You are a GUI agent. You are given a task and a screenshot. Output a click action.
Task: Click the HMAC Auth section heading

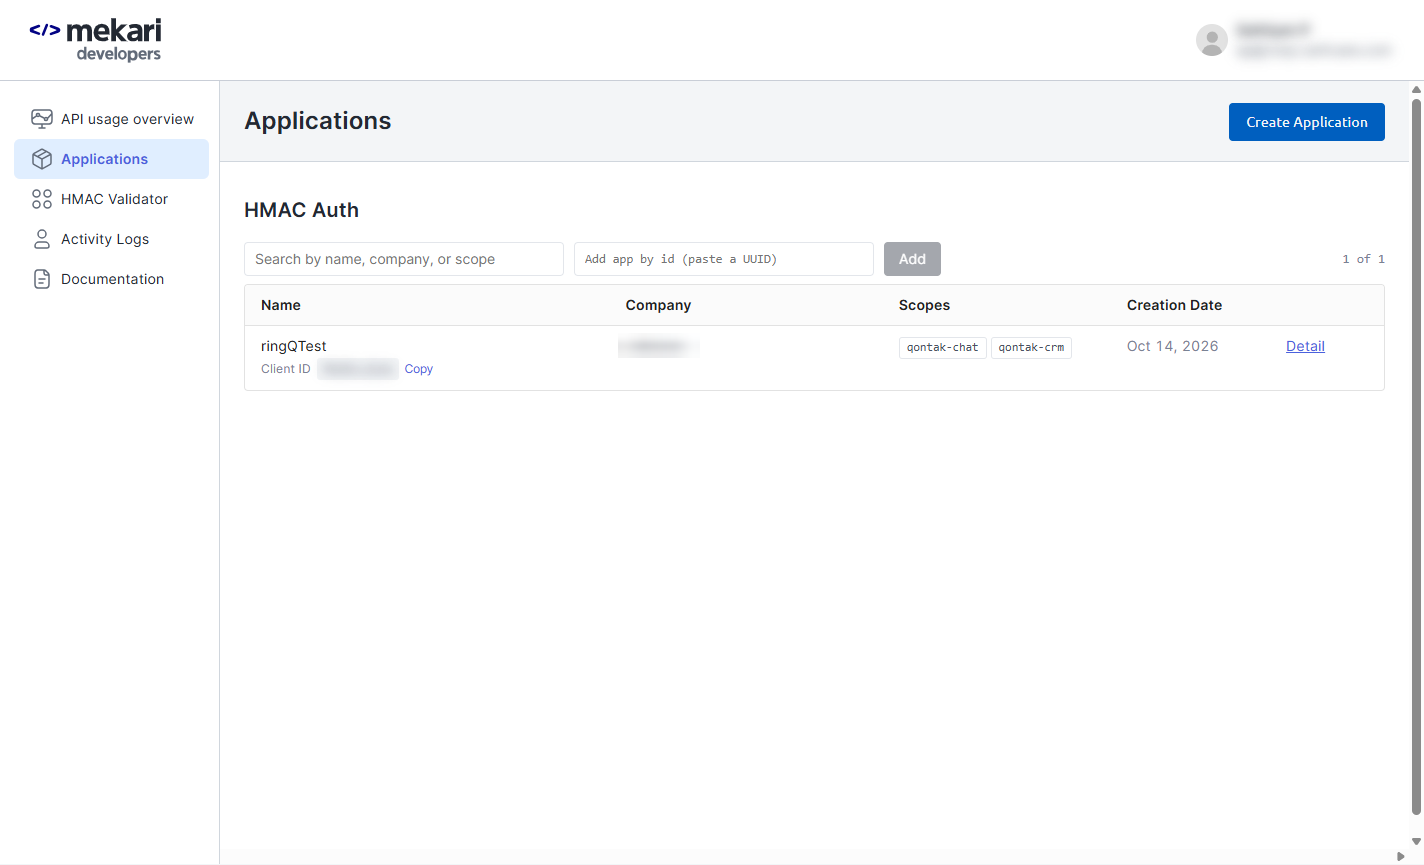tap(301, 210)
